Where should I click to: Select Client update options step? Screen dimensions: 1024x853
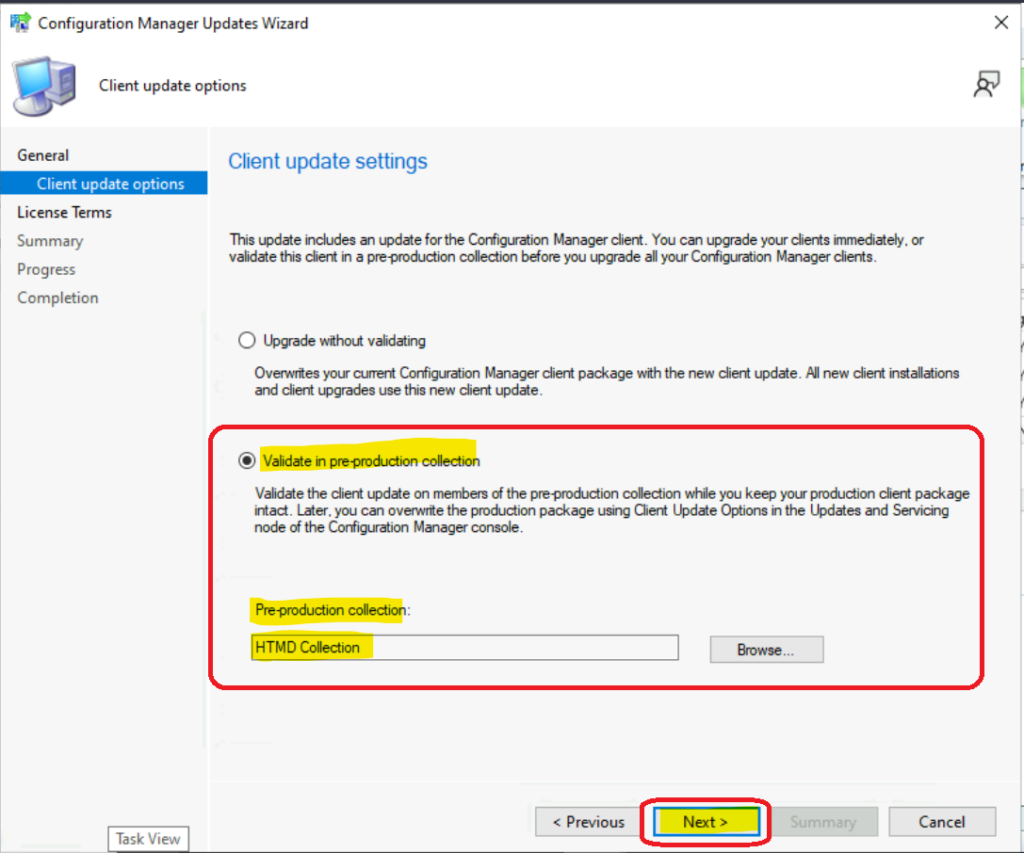click(x=104, y=184)
